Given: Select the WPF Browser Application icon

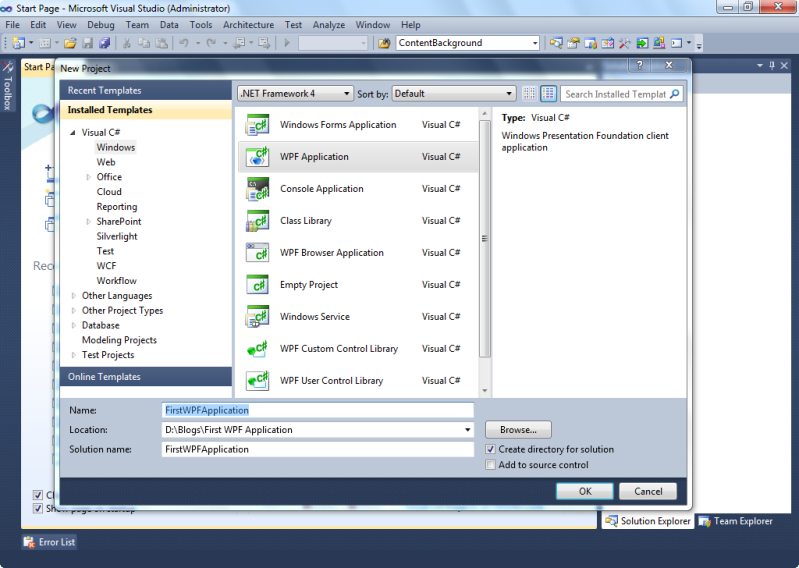Looking at the screenshot, I should [258, 253].
